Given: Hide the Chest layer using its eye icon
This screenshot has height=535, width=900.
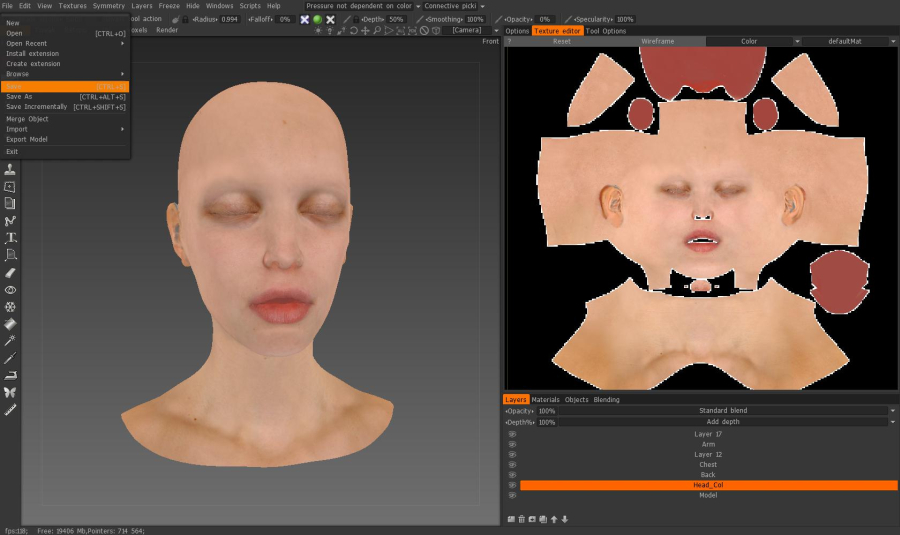Looking at the screenshot, I should pos(512,465).
